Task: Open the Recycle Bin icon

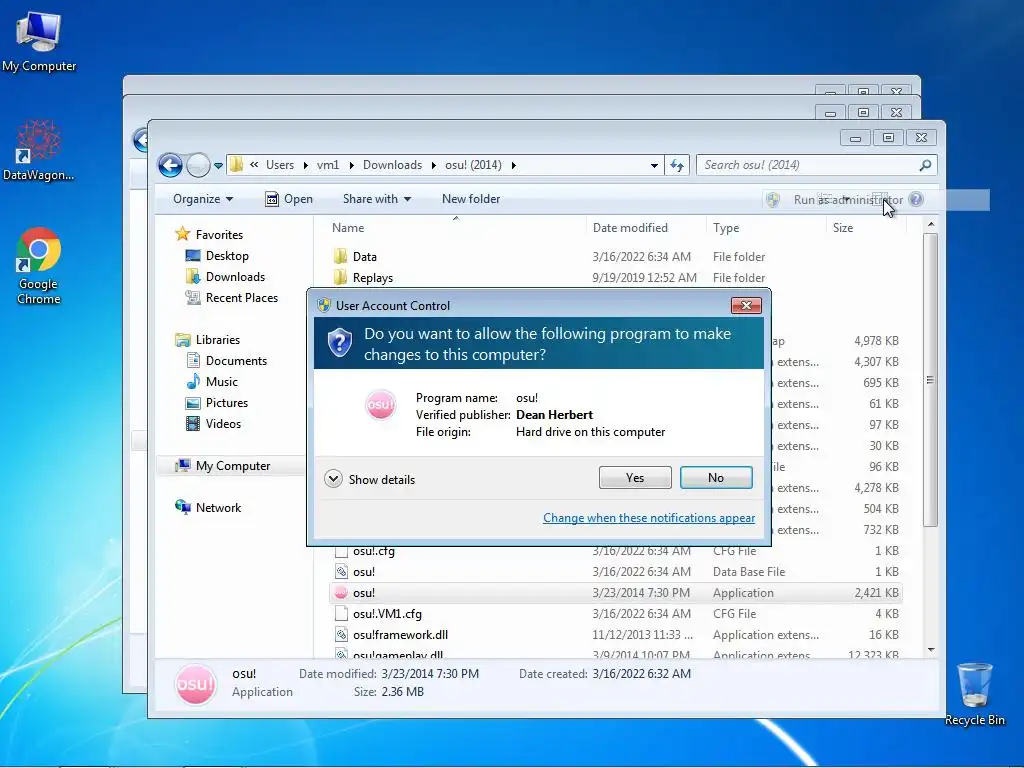Action: (x=974, y=694)
